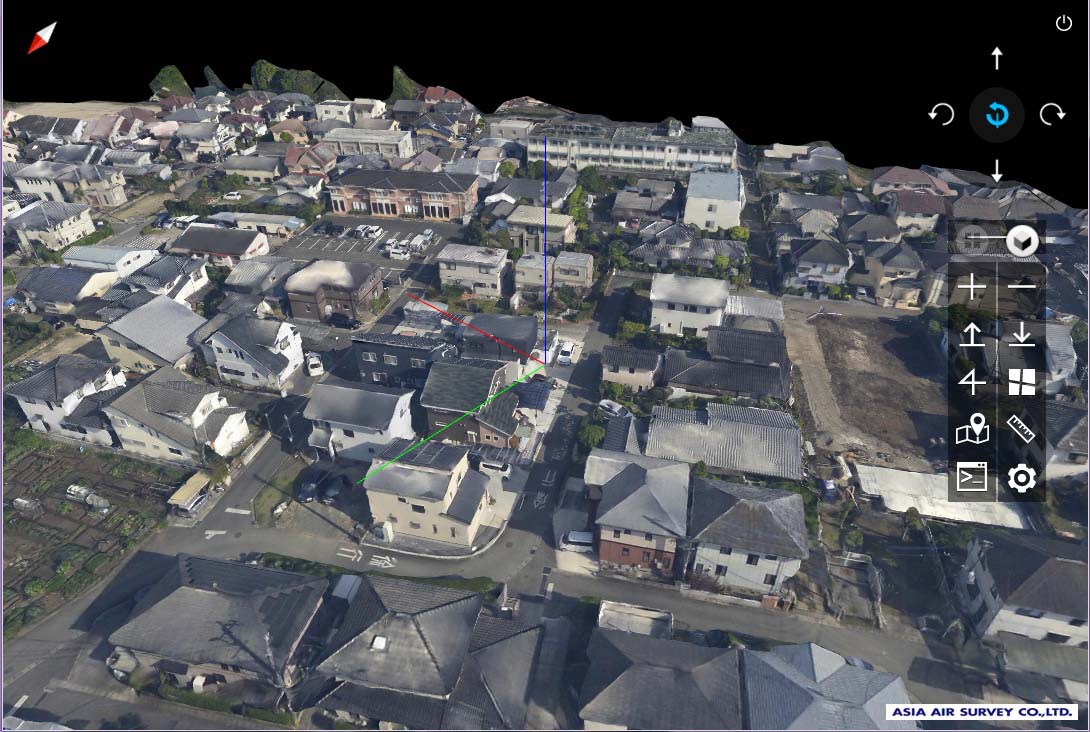The width and height of the screenshot is (1090, 732).
Task: Click the blue reset rotation button
Action: coord(997,115)
